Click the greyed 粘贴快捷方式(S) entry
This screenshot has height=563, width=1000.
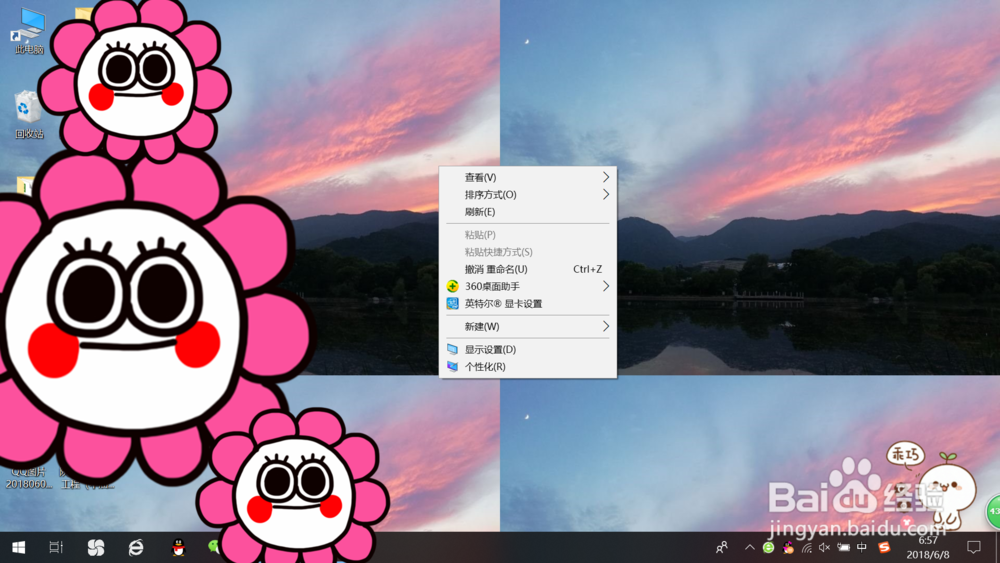point(528,252)
